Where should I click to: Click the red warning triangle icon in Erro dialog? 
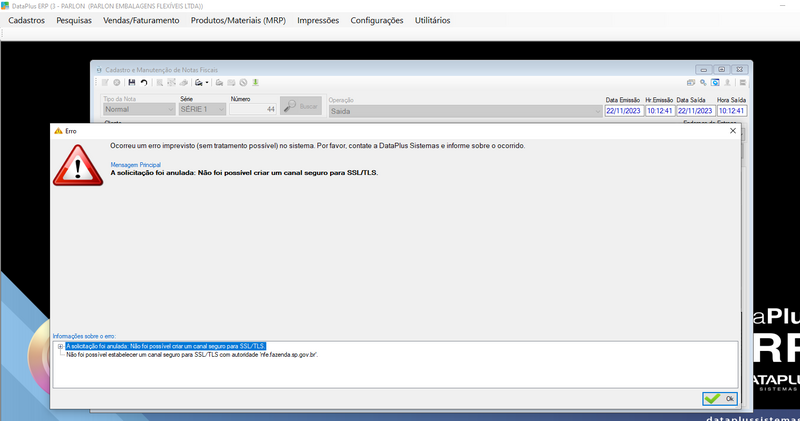[78, 165]
